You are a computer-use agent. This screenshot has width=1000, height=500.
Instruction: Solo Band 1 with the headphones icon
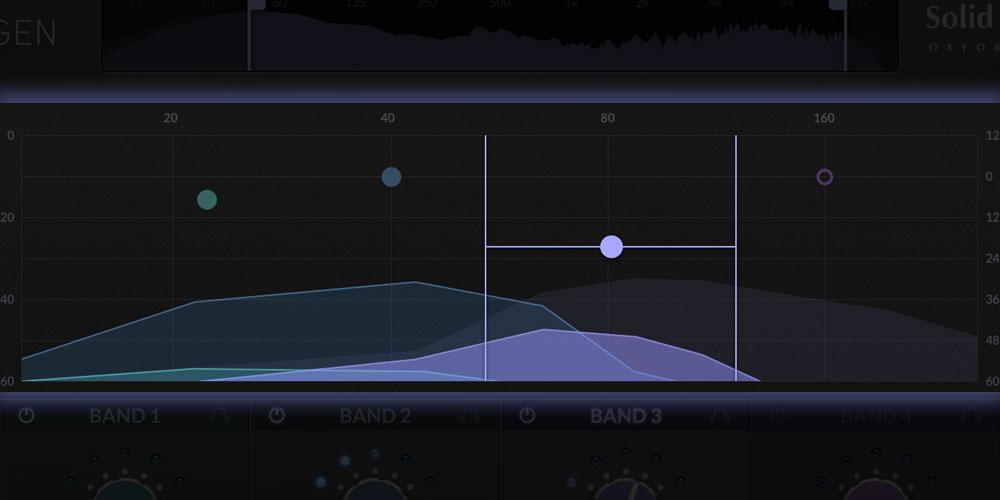coord(219,416)
